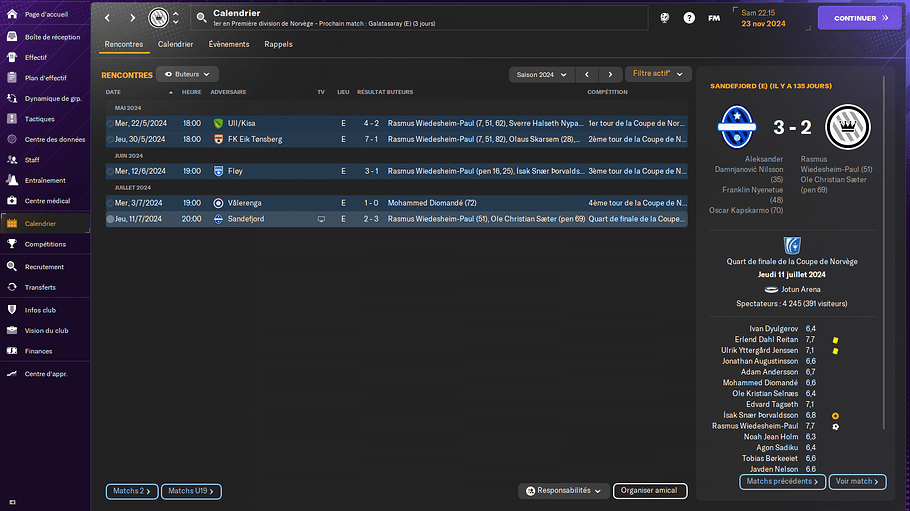Open the Saison 2024 dropdown
Screen dimensions: 910x511
541,74
